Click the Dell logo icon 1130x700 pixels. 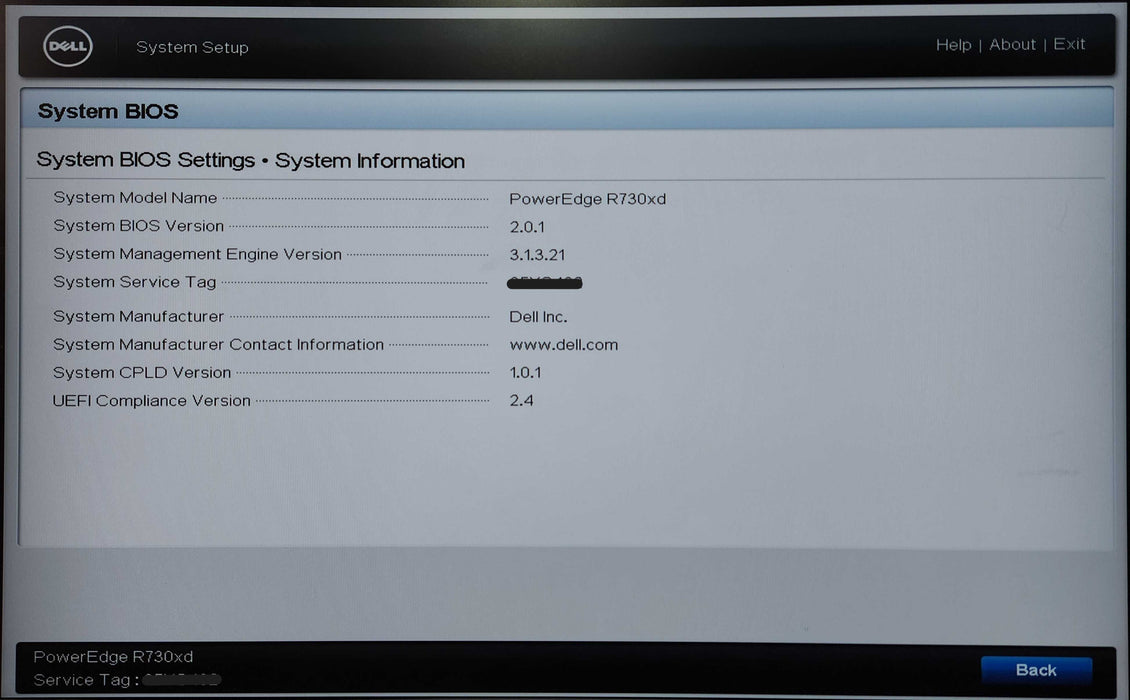pos(68,46)
